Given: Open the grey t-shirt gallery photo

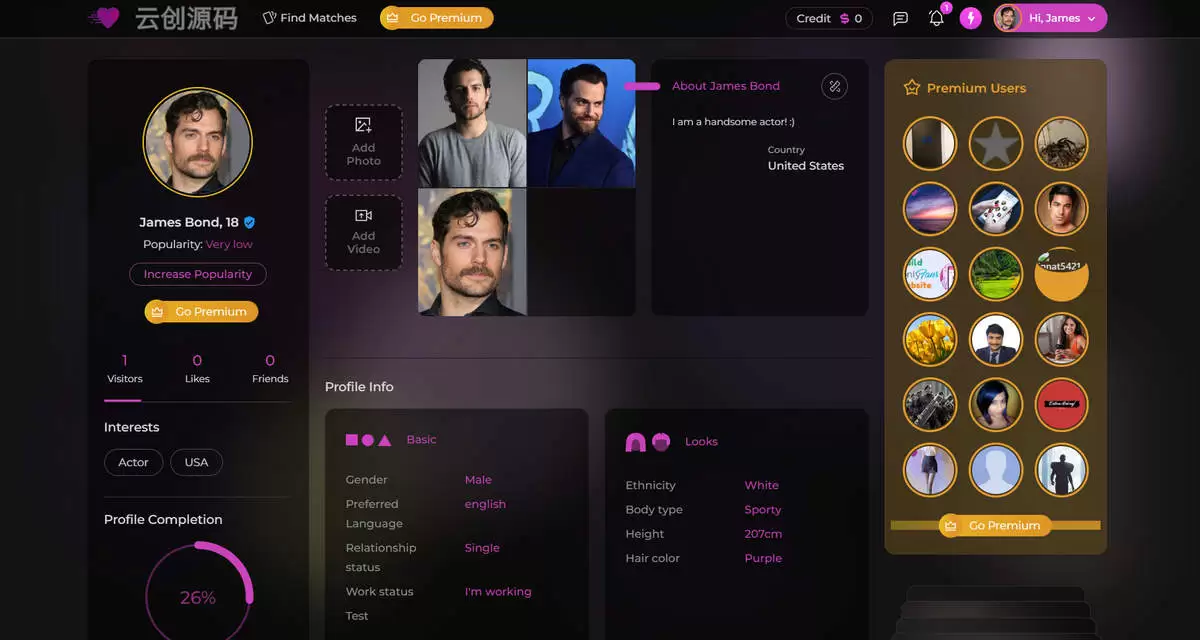Looking at the screenshot, I should (x=472, y=123).
